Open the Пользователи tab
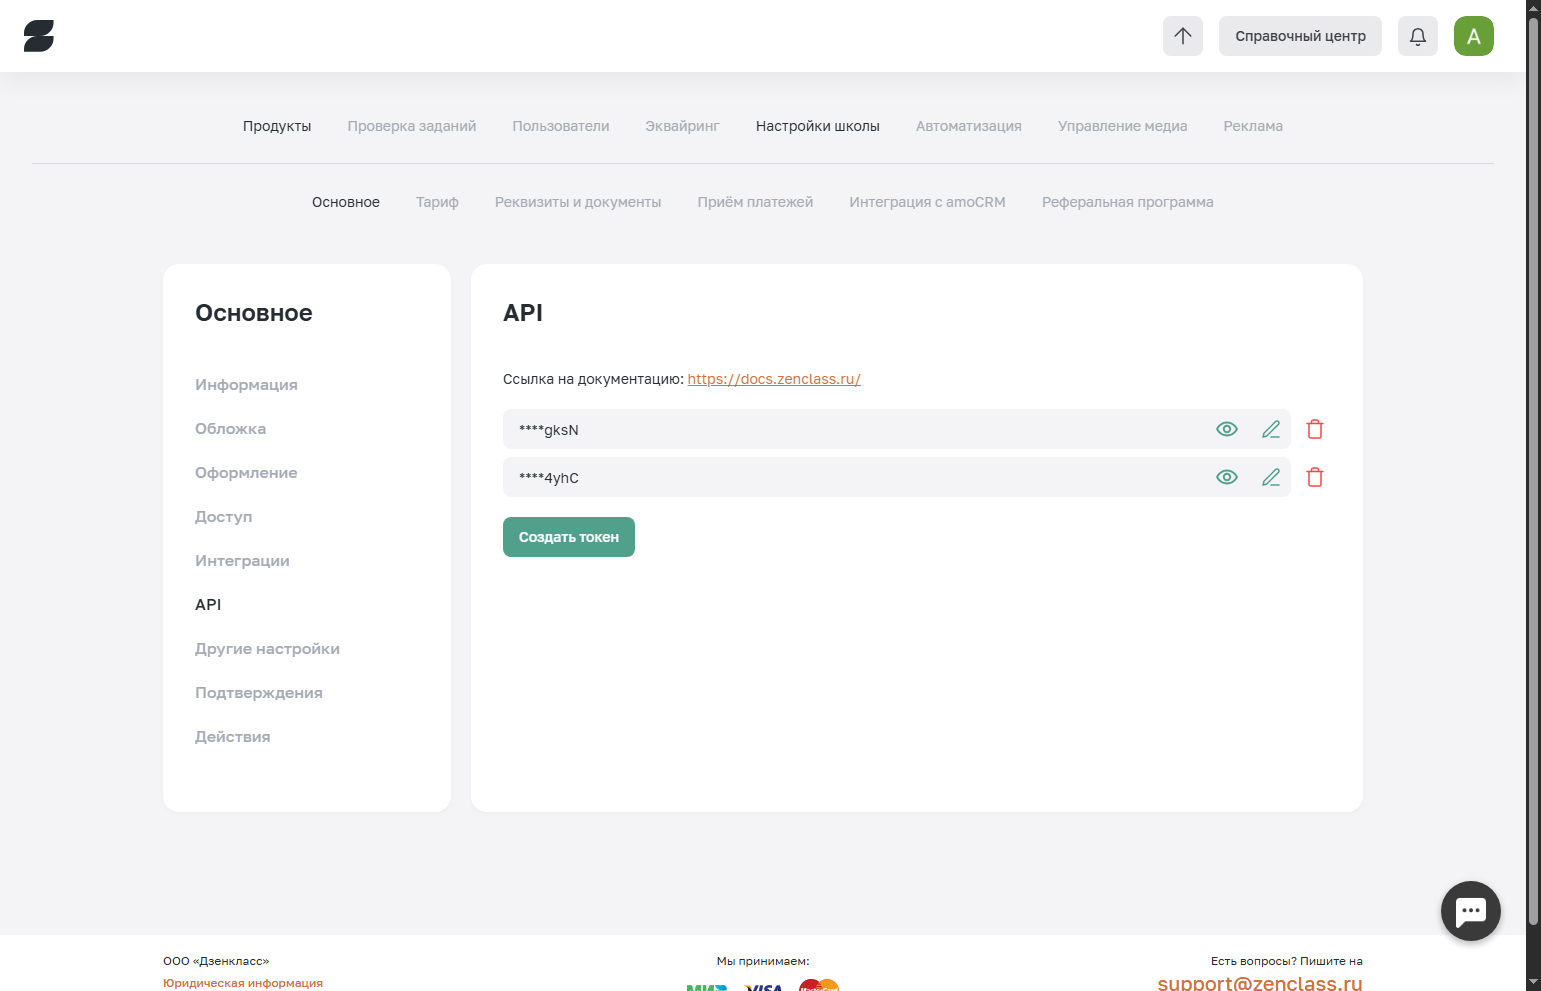The width and height of the screenshot is (1541, 991). tap(561, 126)
